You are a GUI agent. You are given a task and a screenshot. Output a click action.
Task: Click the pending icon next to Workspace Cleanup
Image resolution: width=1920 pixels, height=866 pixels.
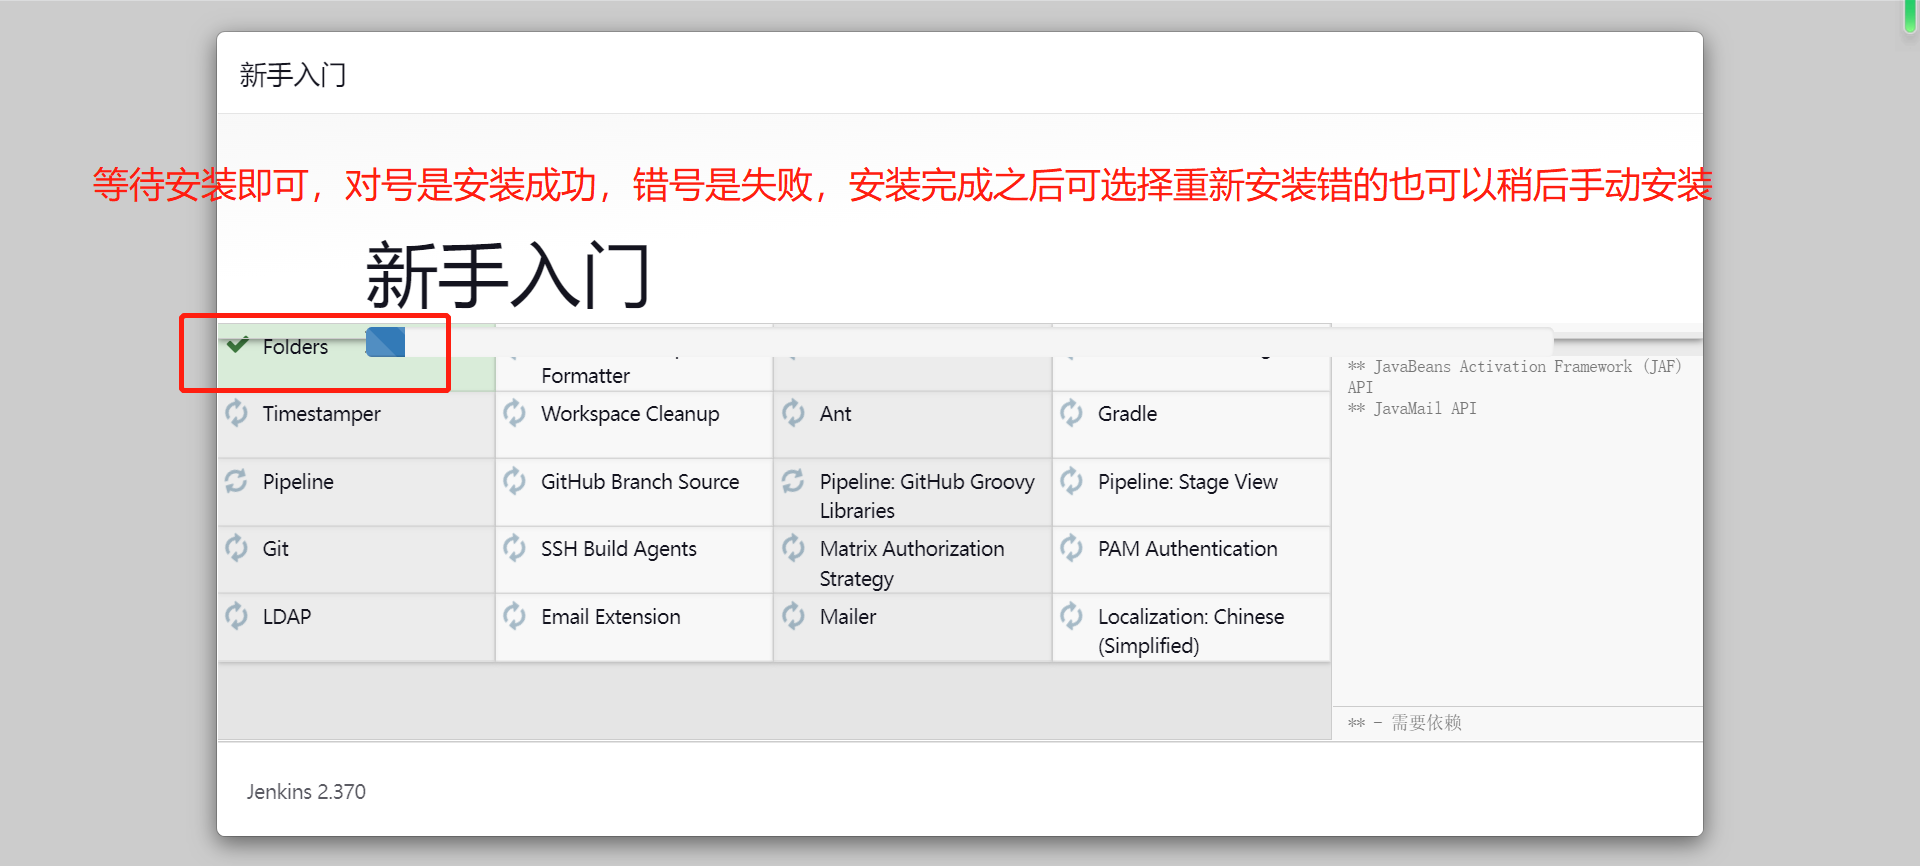click(x=515, y=413)
